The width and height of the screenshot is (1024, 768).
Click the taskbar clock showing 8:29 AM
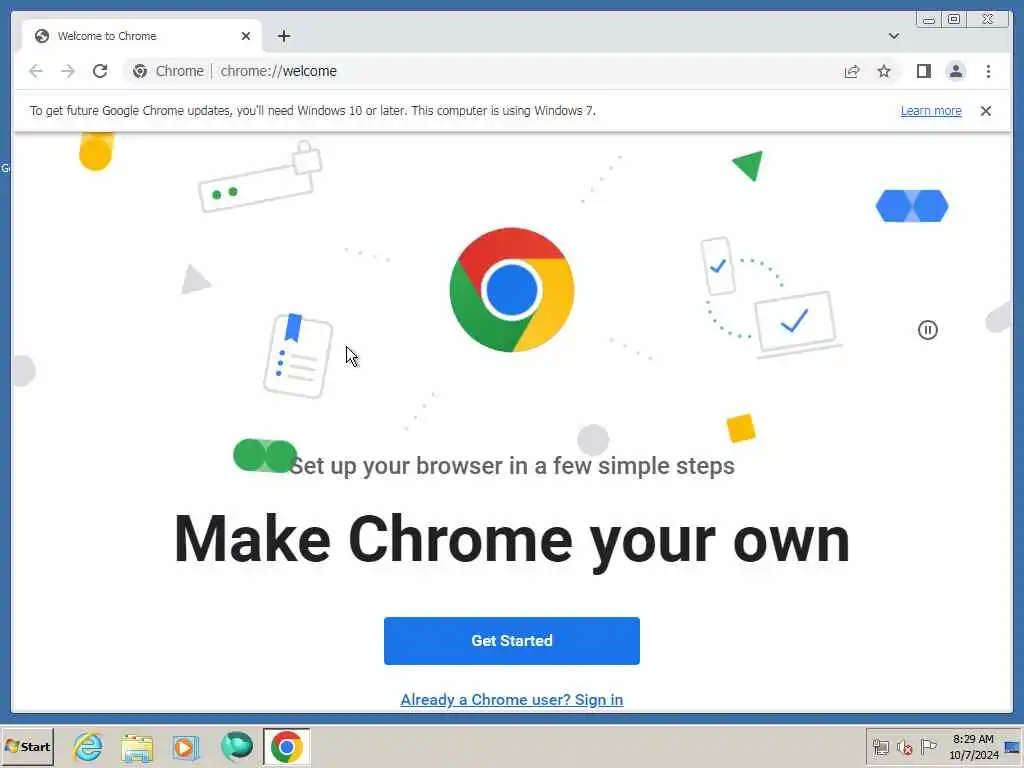coord(973,746)
